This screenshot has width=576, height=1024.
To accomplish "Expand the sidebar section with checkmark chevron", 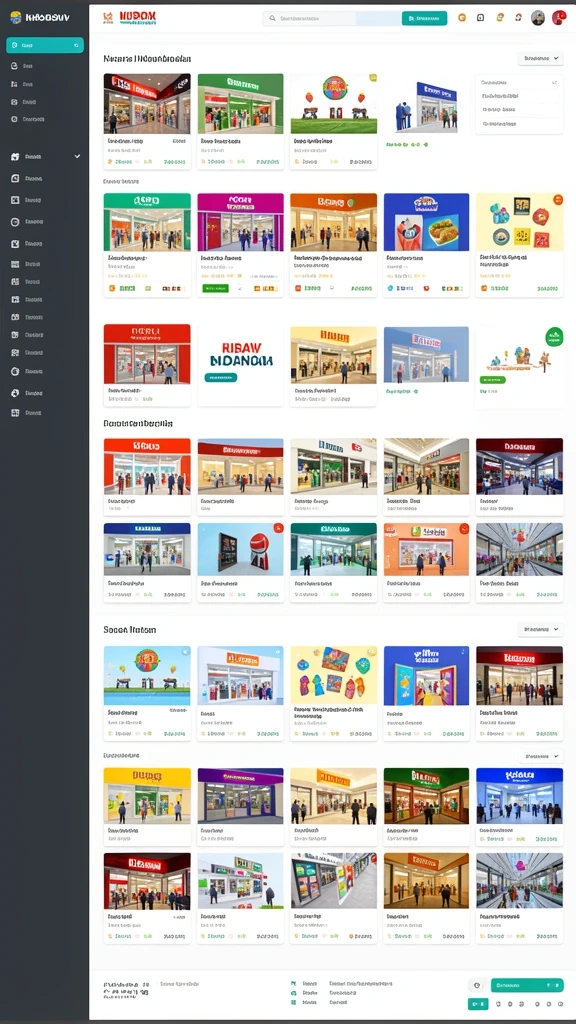I will [x=46, y=157].
